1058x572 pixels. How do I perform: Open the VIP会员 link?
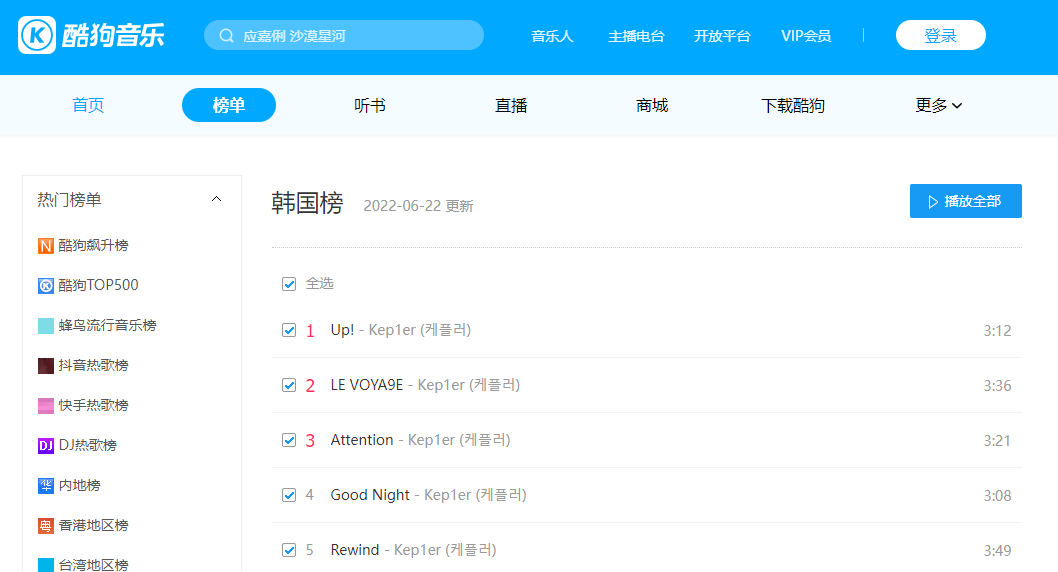(x=806, y=36)
